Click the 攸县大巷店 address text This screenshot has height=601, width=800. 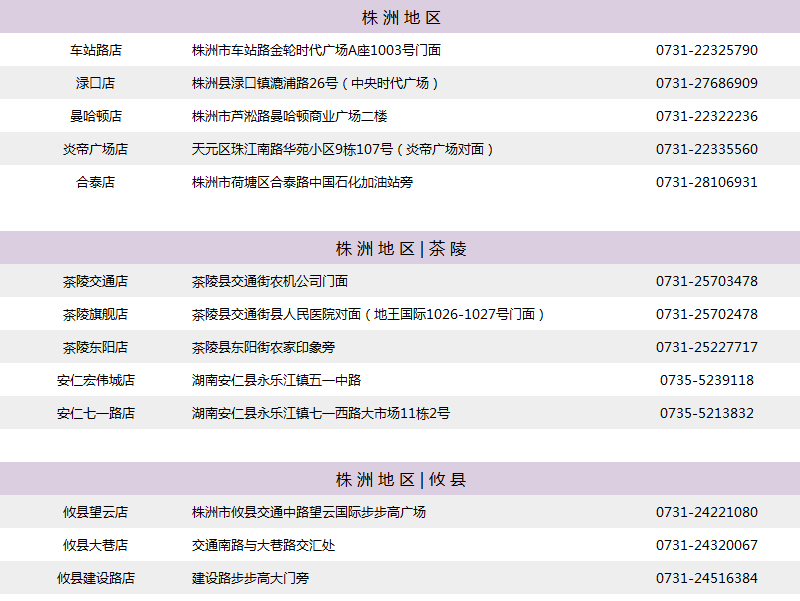[263, 545]
